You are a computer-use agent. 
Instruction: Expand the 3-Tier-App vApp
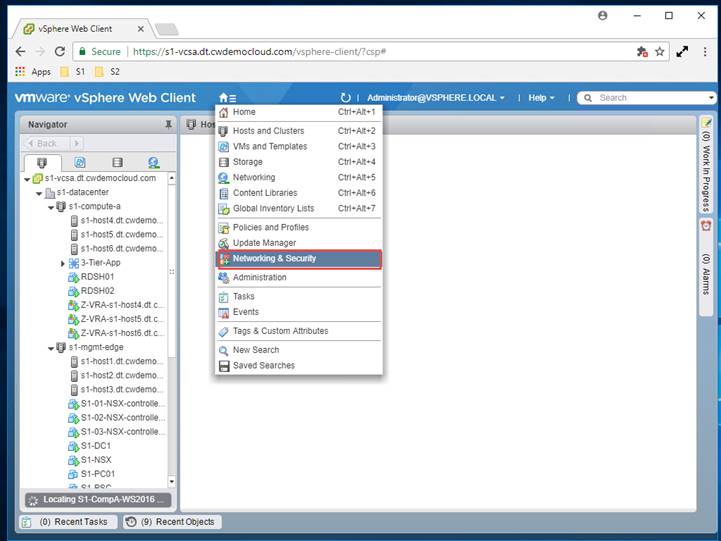pyautogui.click(x=63, y=263)
